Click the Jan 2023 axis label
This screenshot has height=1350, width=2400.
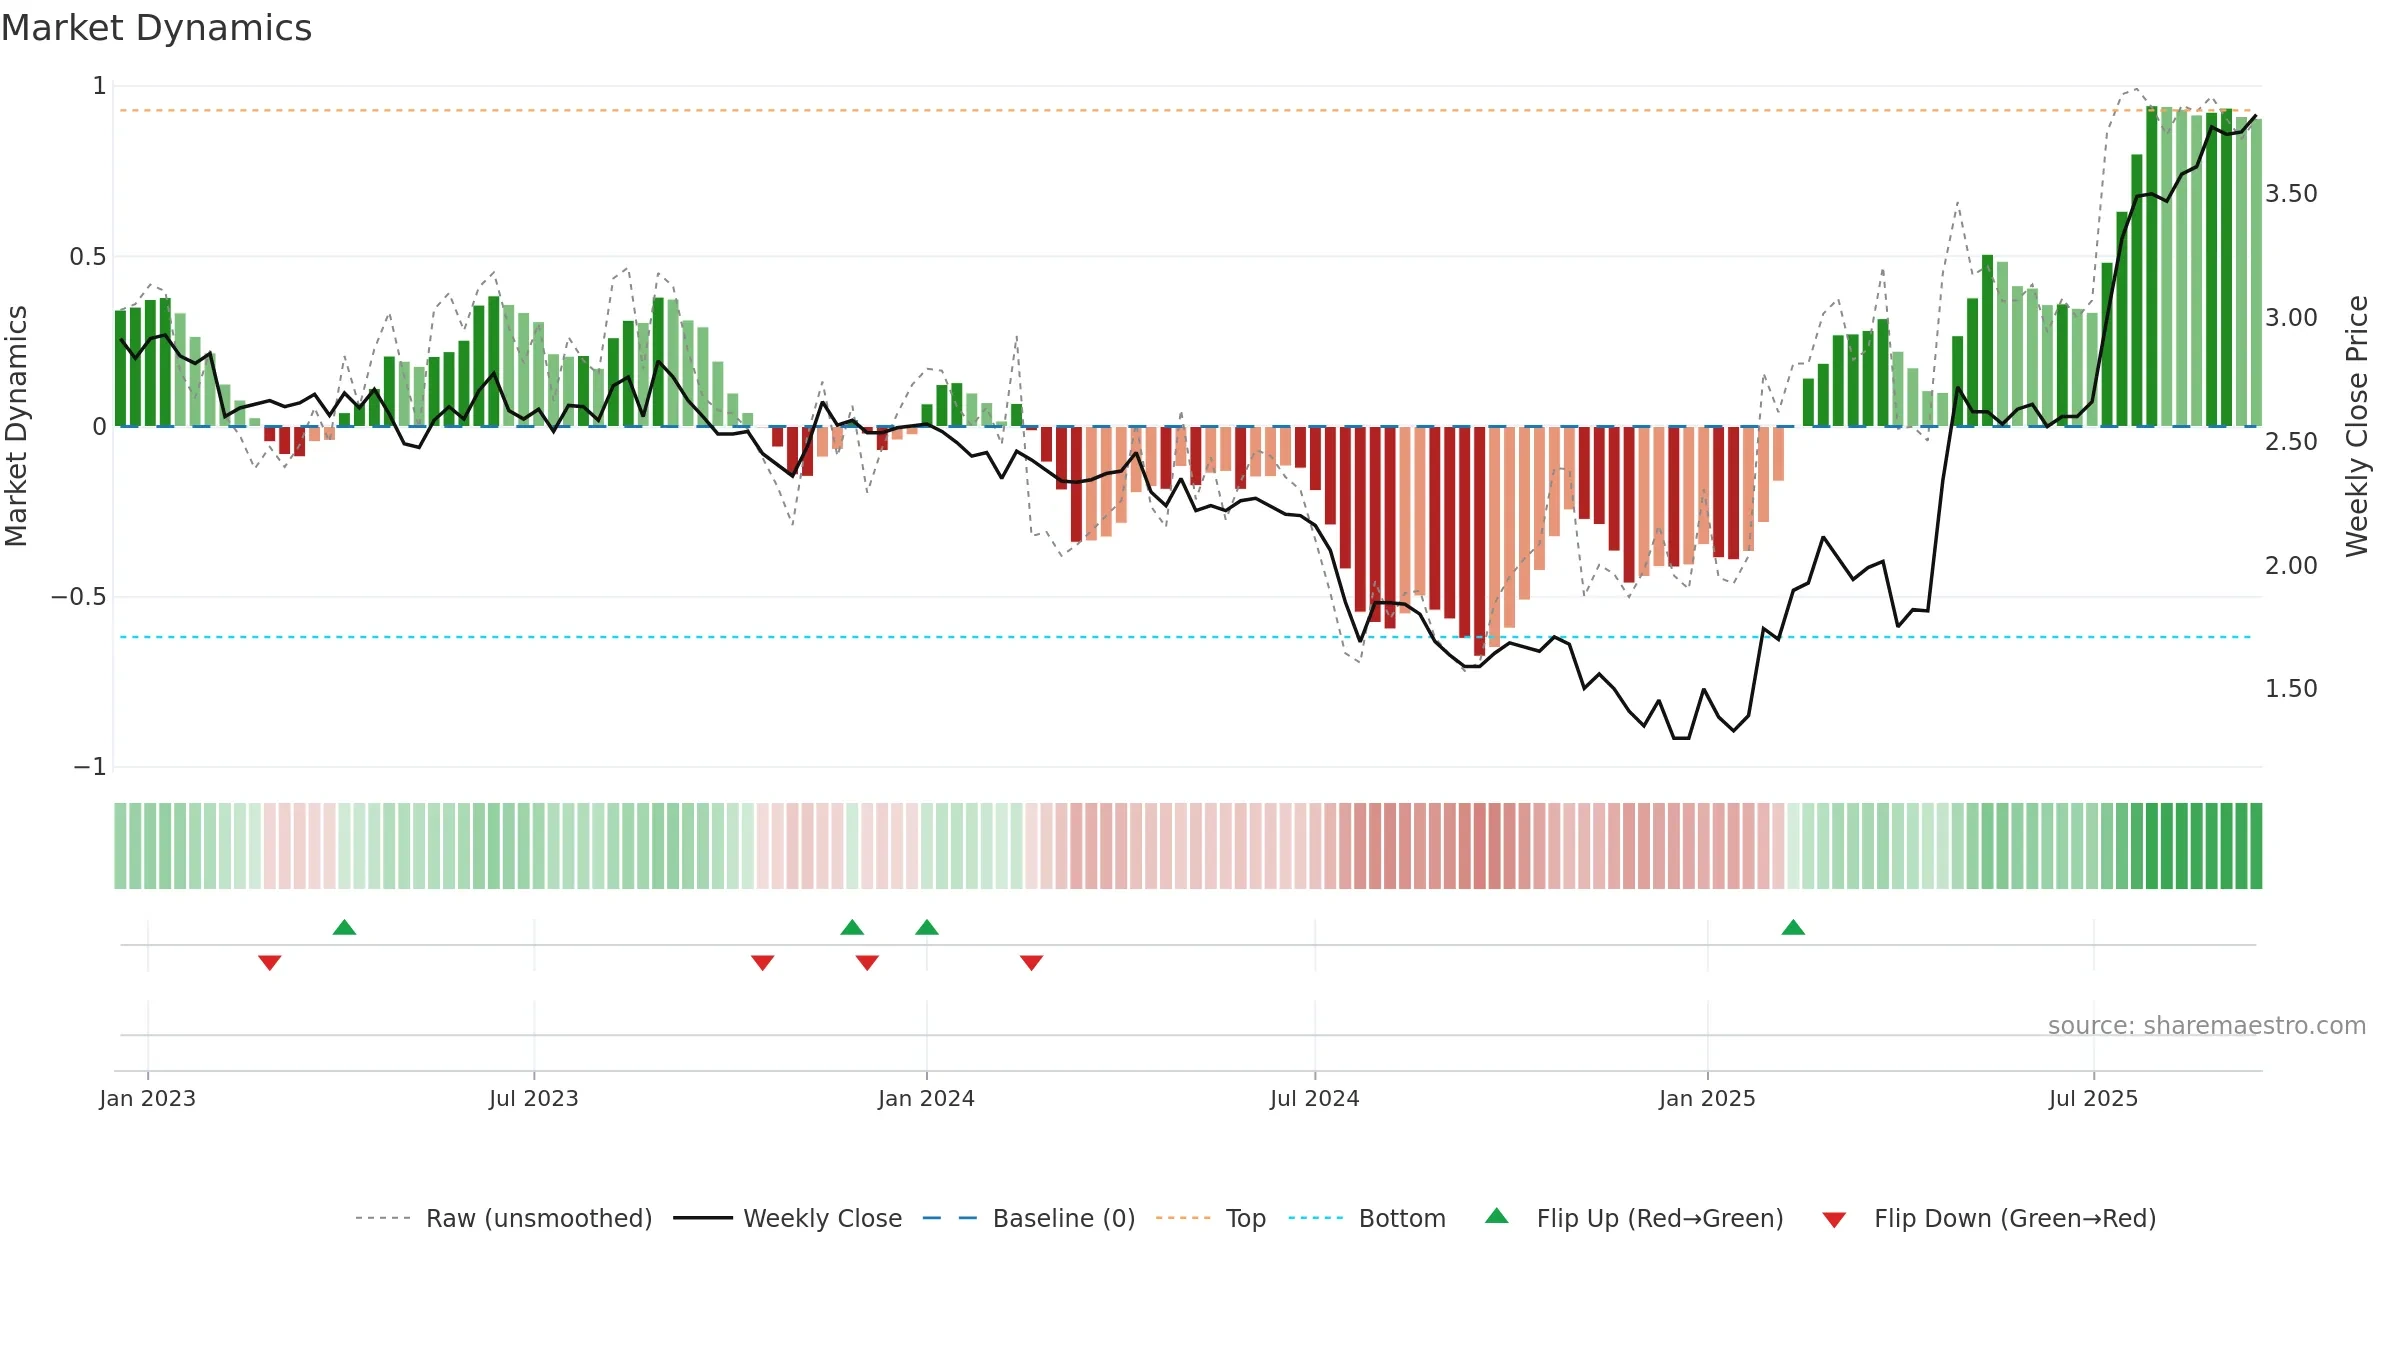coord(148,1098)
